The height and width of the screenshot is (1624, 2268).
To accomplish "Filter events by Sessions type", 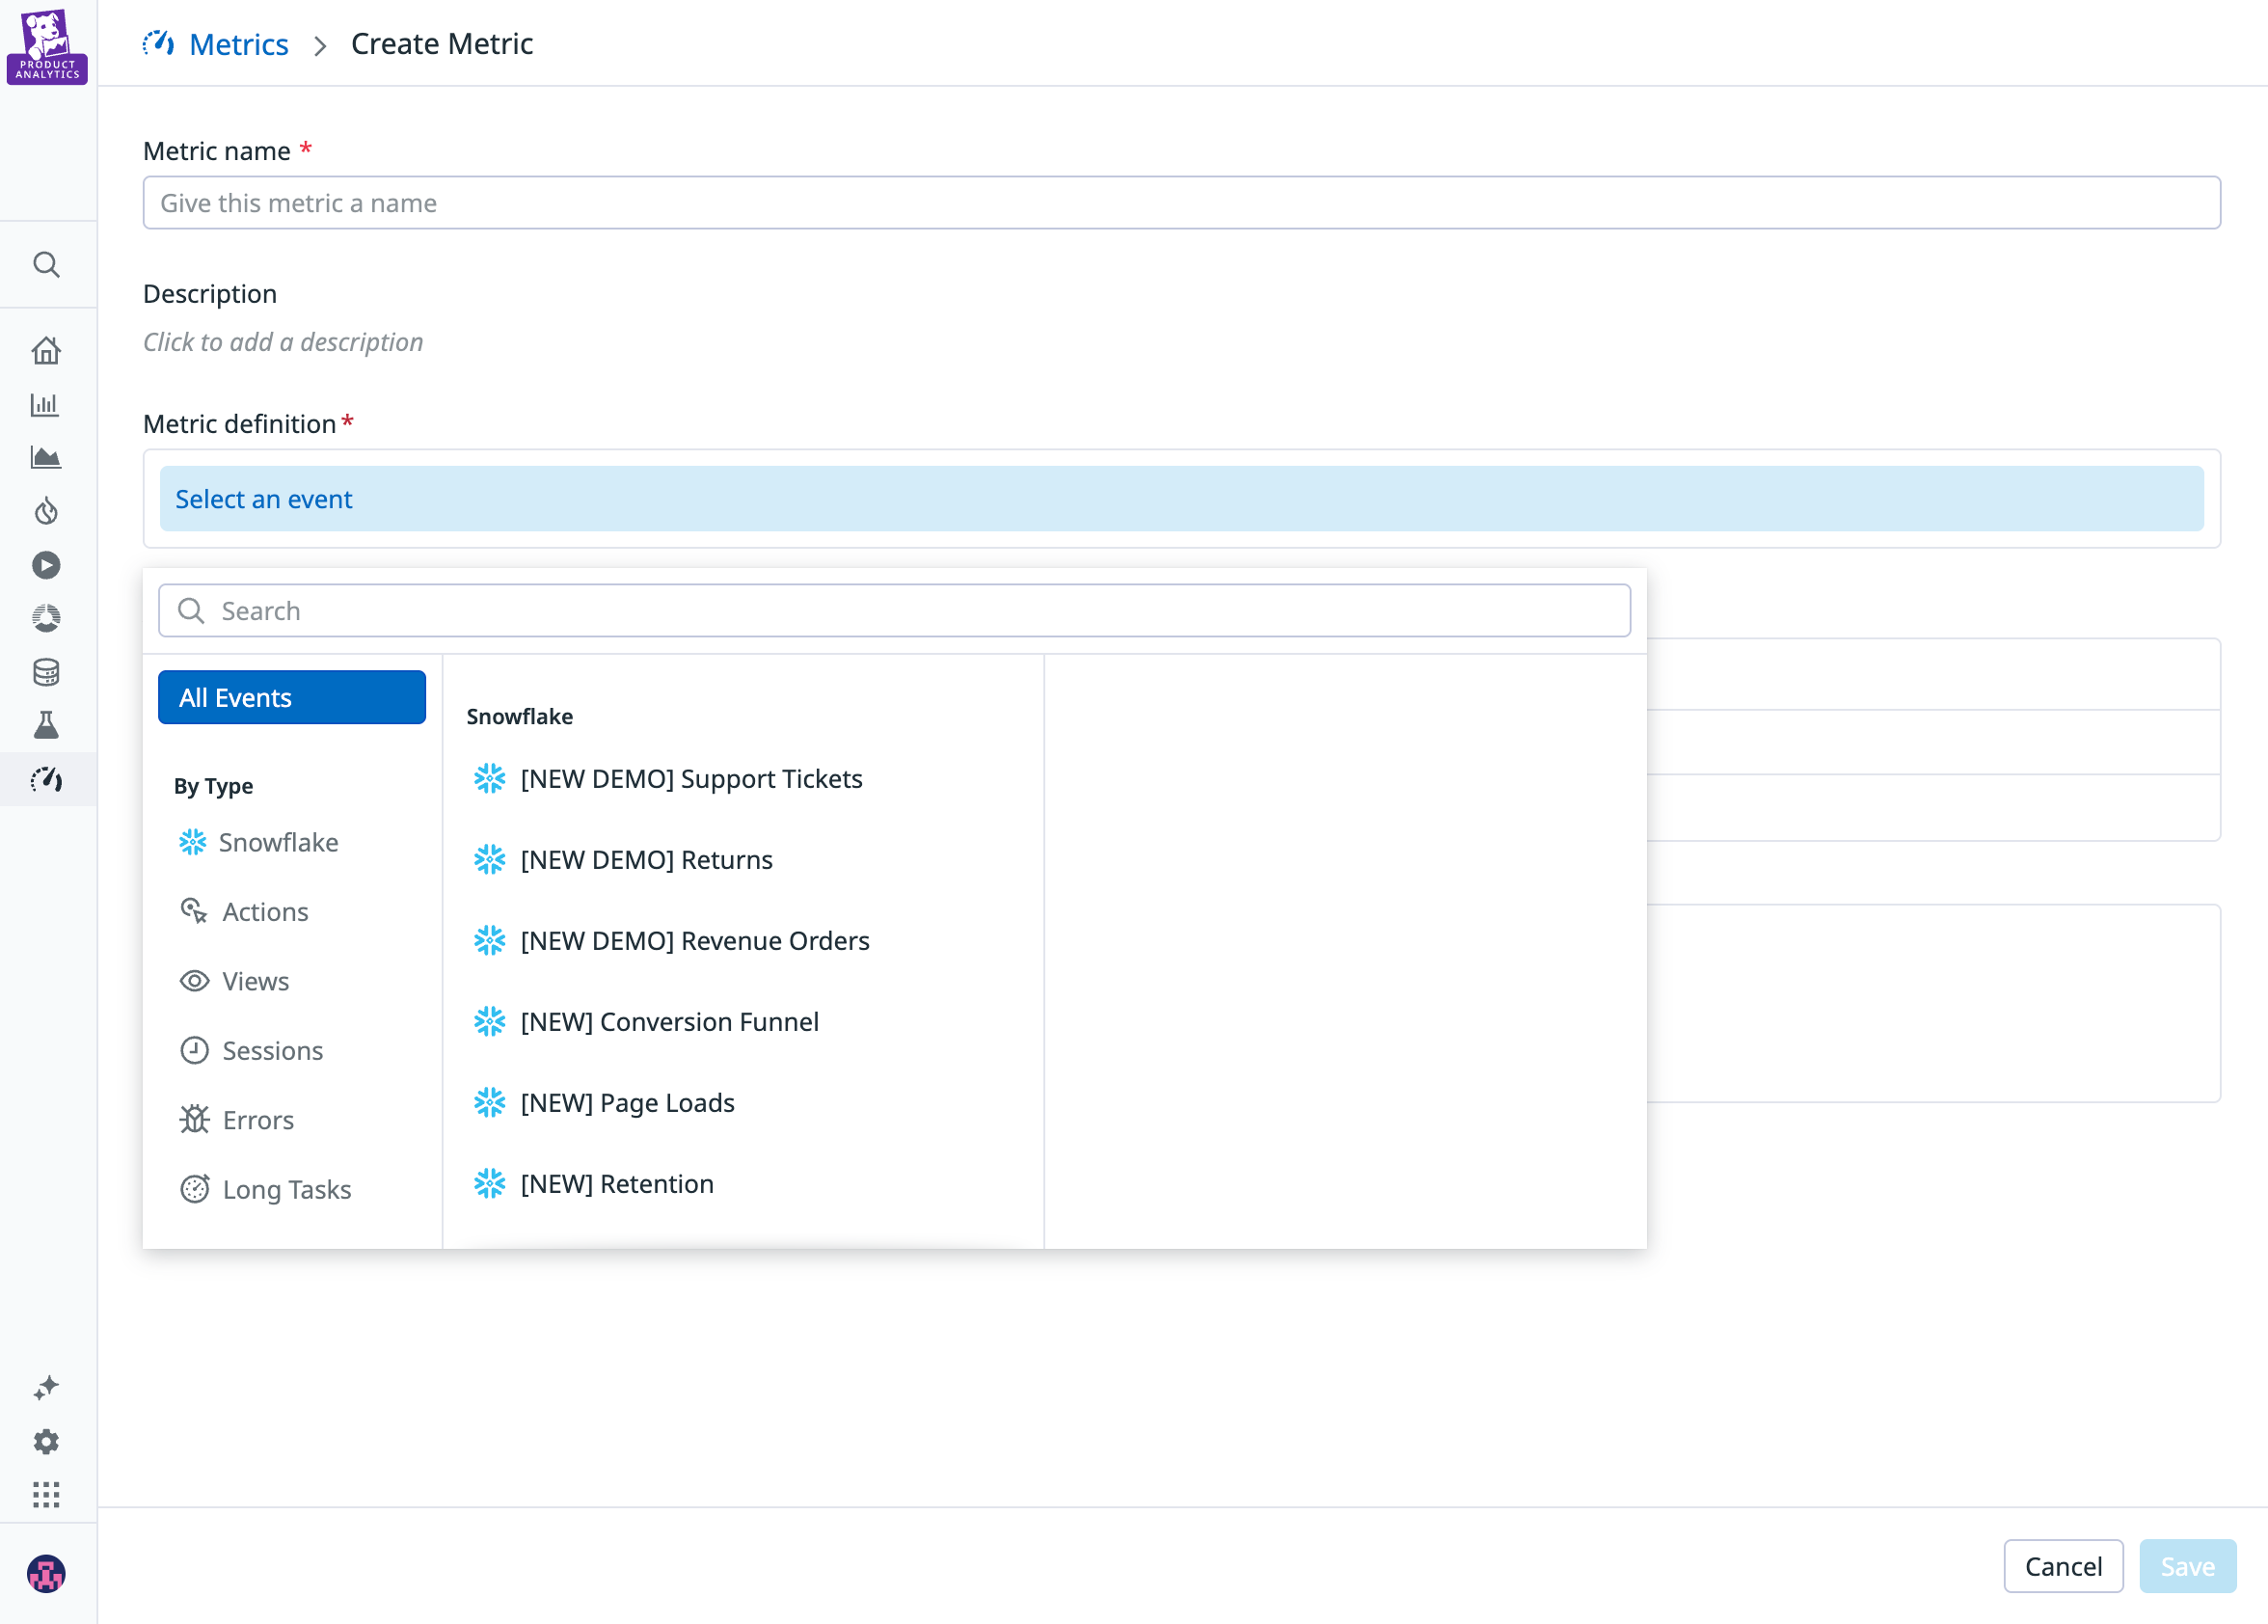I will pos(272,1050).
